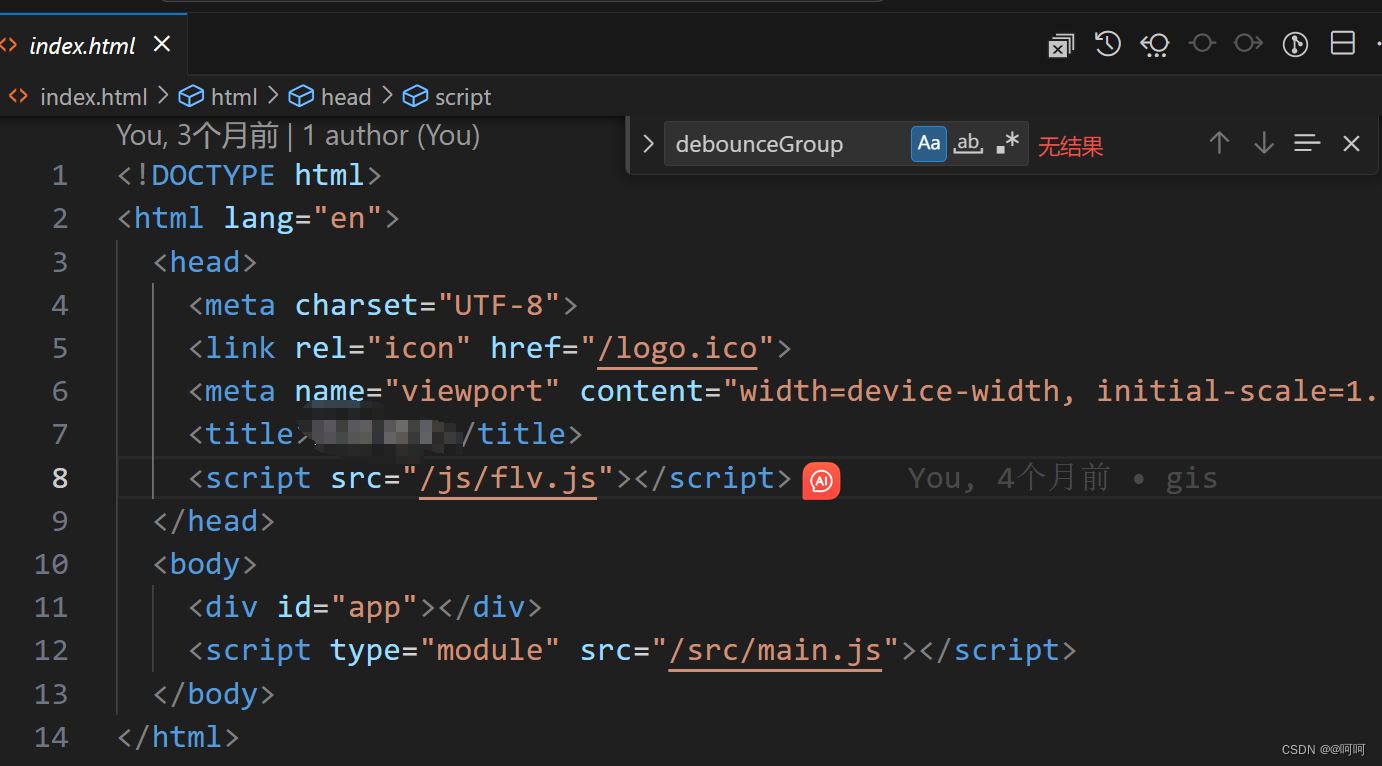Open changes with previous revision icon
This screenshot has height=766, width=1382.
pos(1155,44)
